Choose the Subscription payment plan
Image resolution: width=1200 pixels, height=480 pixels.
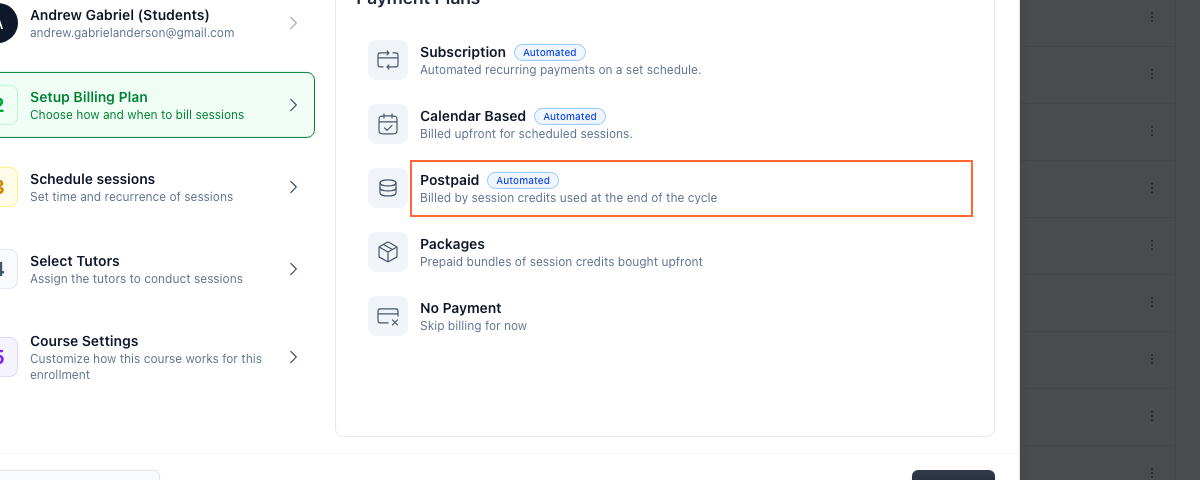670,60
